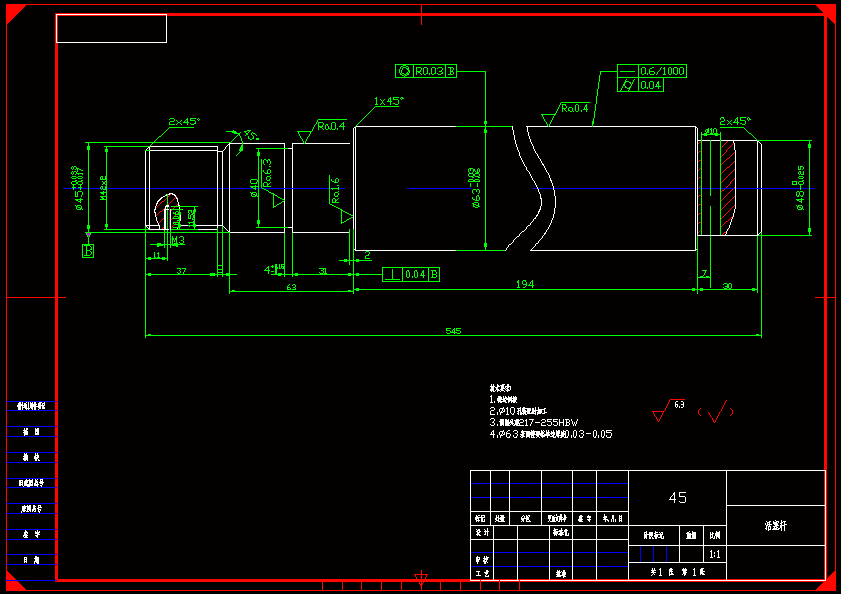Select the 63 length dimension
Image resolution: width=841 pixels, height=594 pixels.
point(291,288)
